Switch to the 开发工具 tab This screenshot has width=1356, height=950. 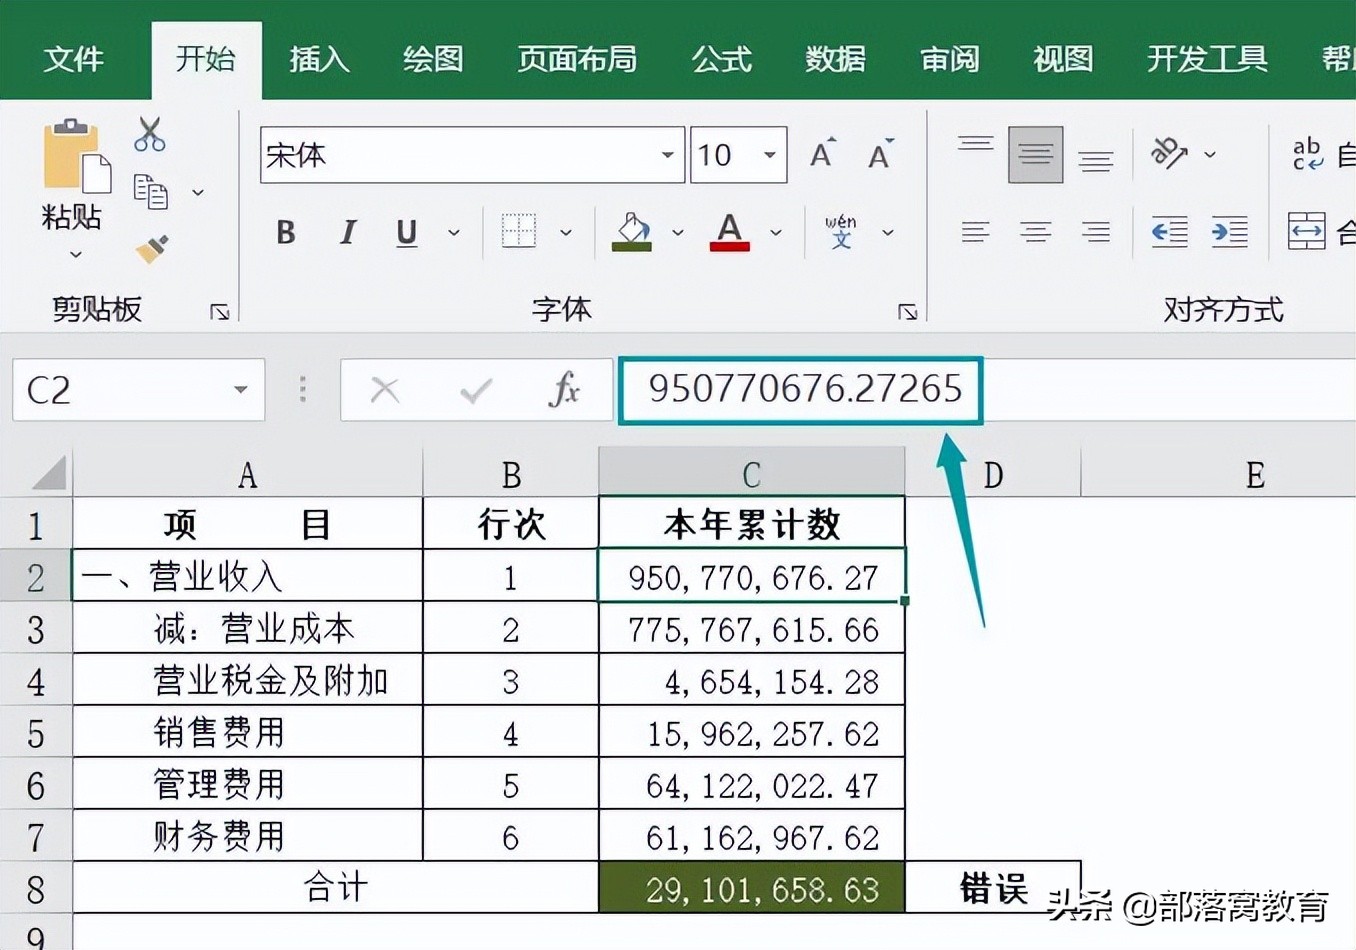tap(1207, 59)
